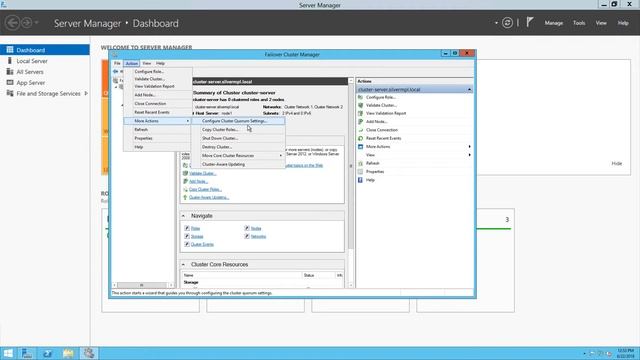Click Server Manager taskbar icon

(27, 353)
